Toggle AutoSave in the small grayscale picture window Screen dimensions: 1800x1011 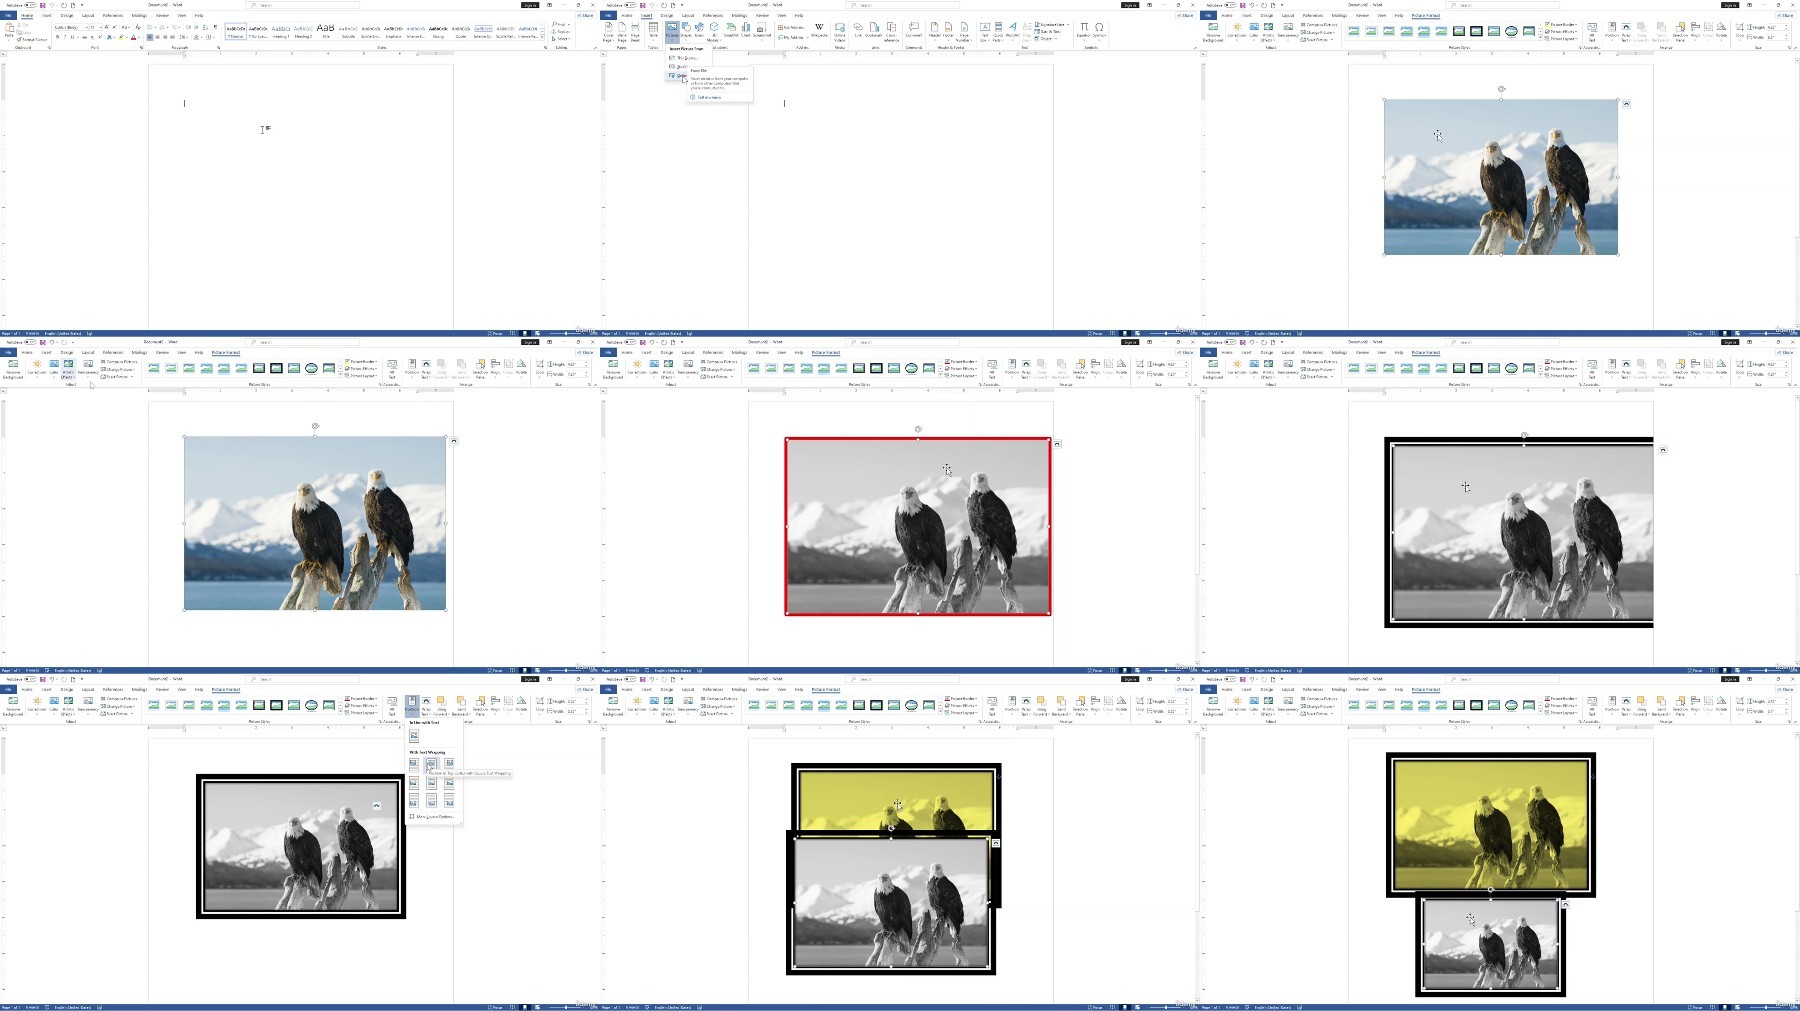pos(1230,679)
